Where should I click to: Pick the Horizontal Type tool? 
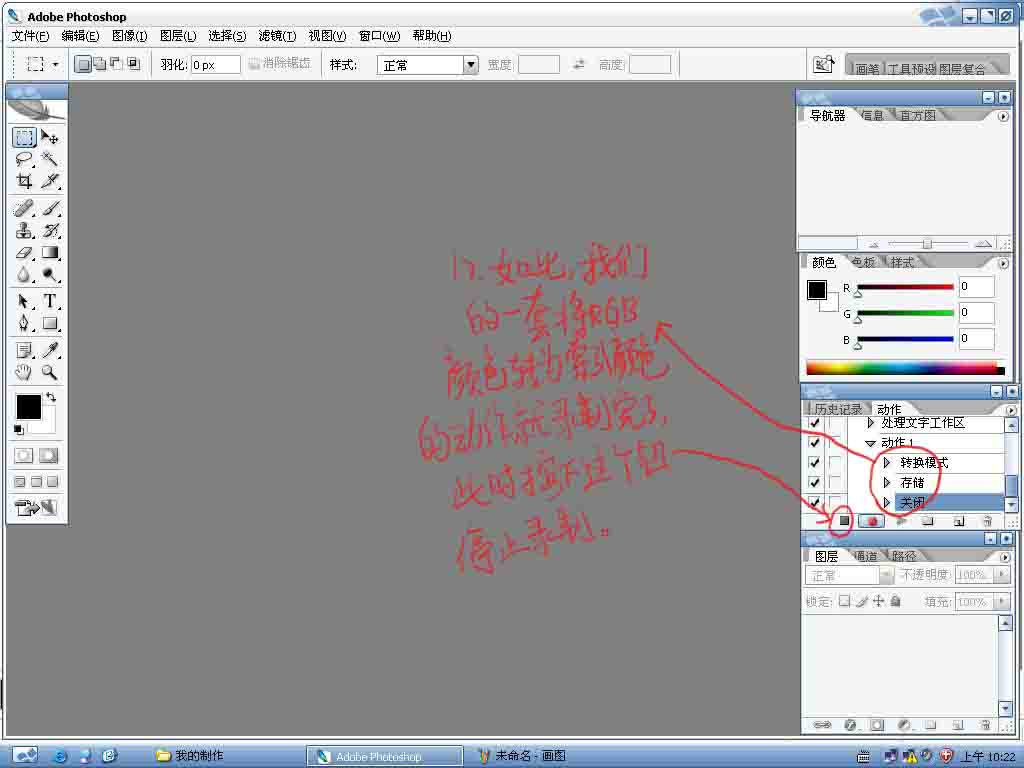pyautogui.click(x=49, y=301)
